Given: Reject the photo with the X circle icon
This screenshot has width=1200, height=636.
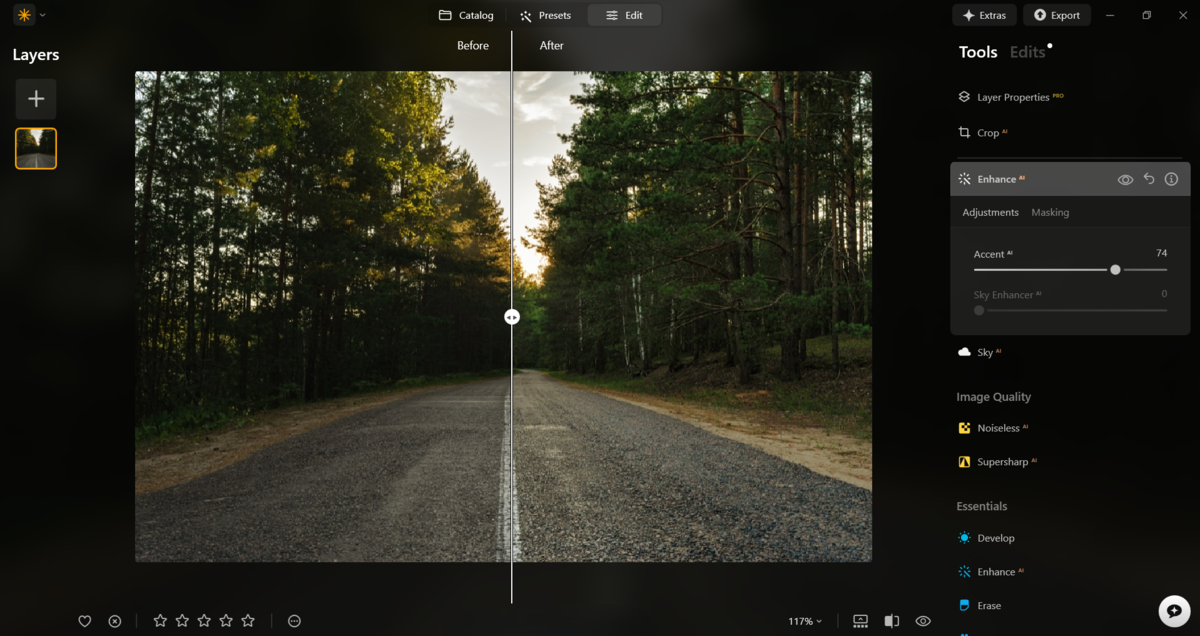Looking at the screenshot, I should pos(115,621).
